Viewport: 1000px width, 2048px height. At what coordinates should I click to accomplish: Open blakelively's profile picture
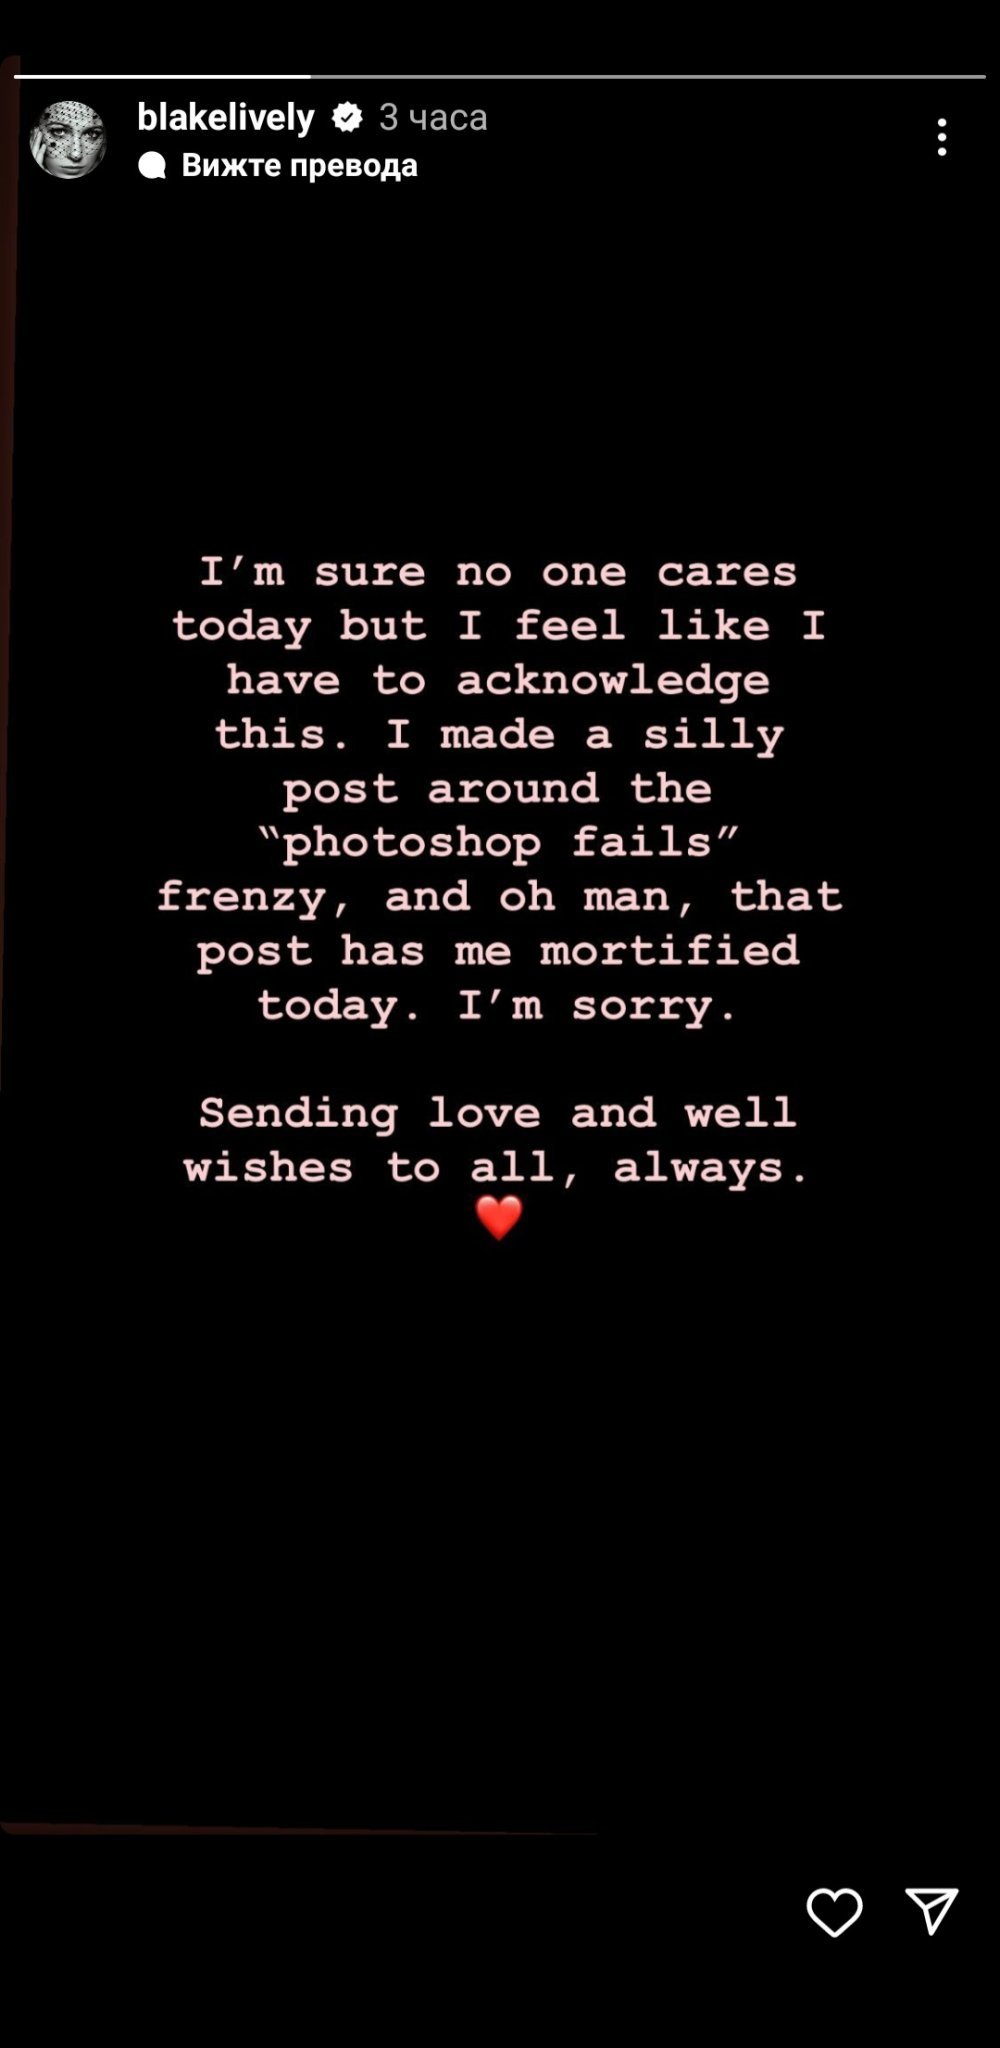click(x=68, y=140)
